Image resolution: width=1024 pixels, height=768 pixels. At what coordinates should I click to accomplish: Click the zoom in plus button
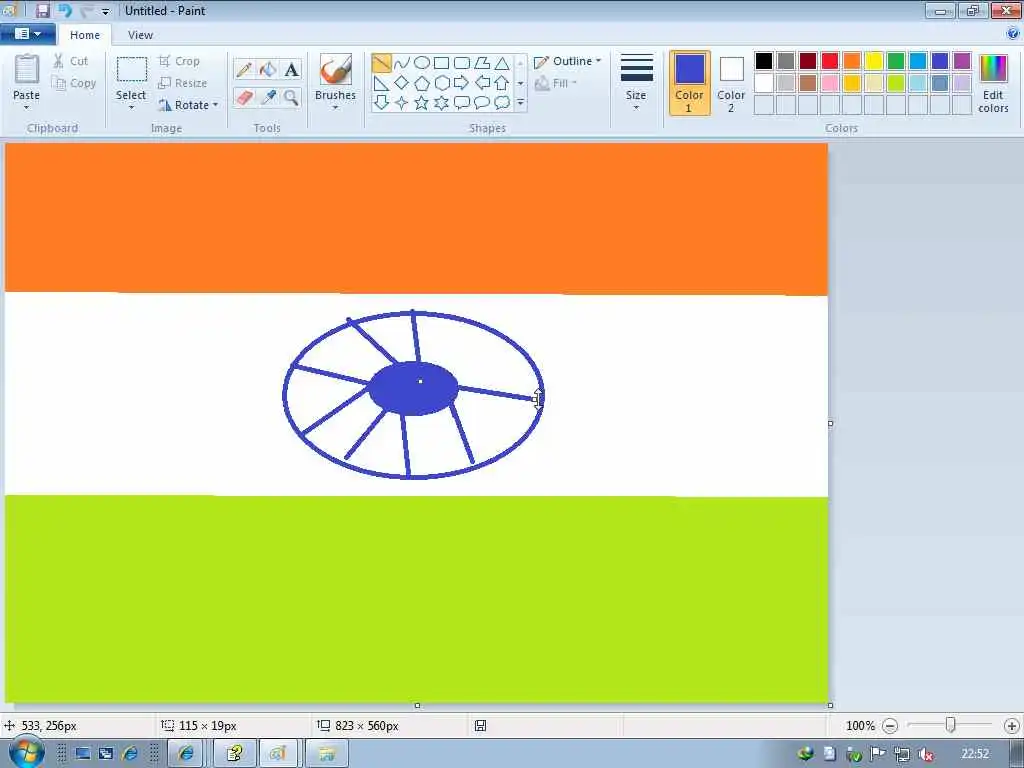click(1012, 726)
